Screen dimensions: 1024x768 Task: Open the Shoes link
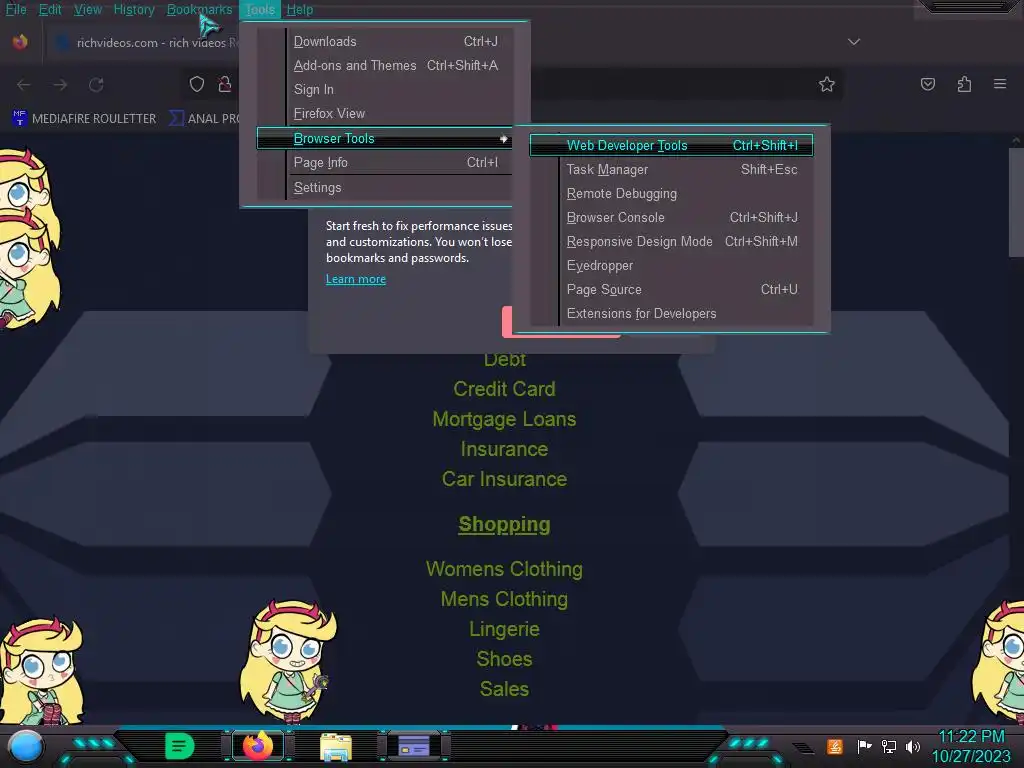(x=504, y=660)
